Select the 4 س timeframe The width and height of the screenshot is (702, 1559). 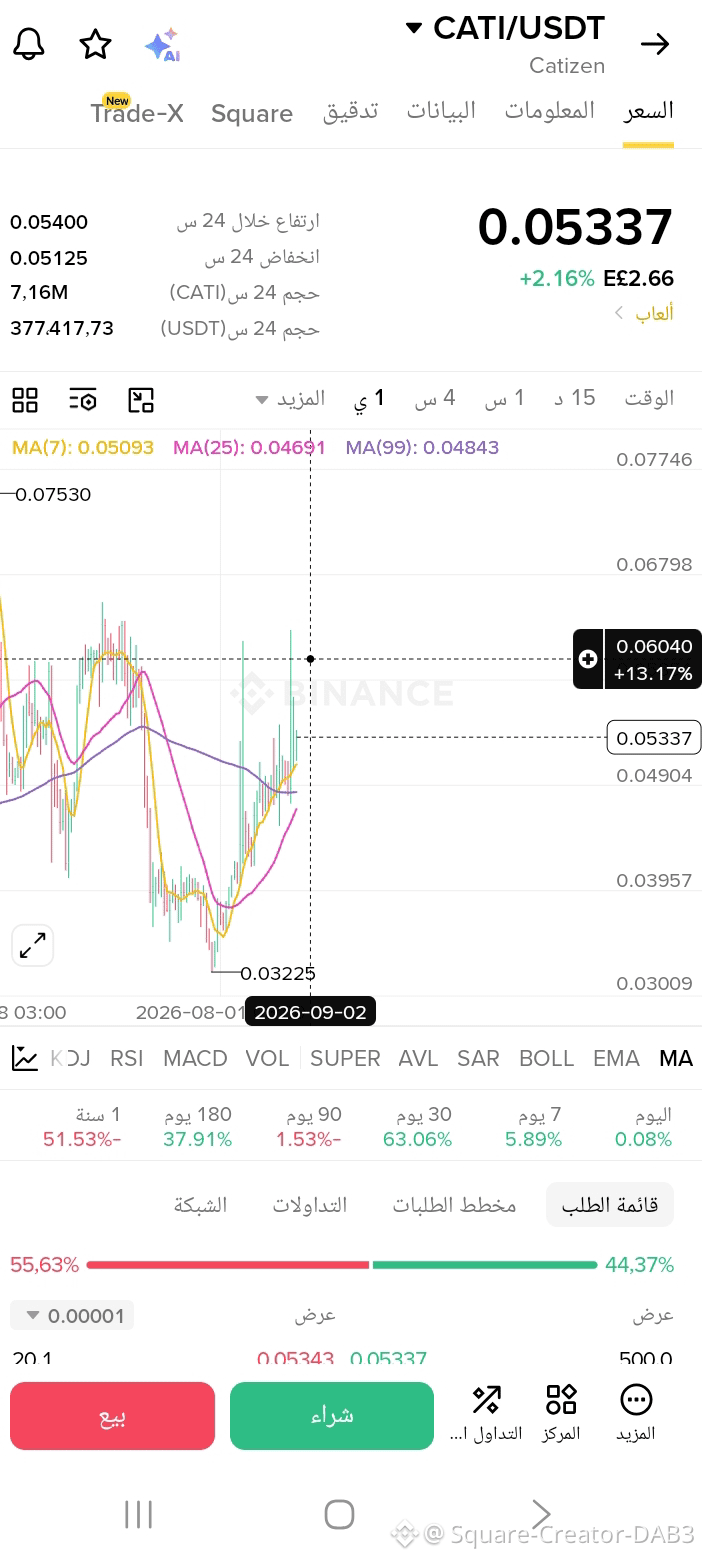tap(435, 399)
